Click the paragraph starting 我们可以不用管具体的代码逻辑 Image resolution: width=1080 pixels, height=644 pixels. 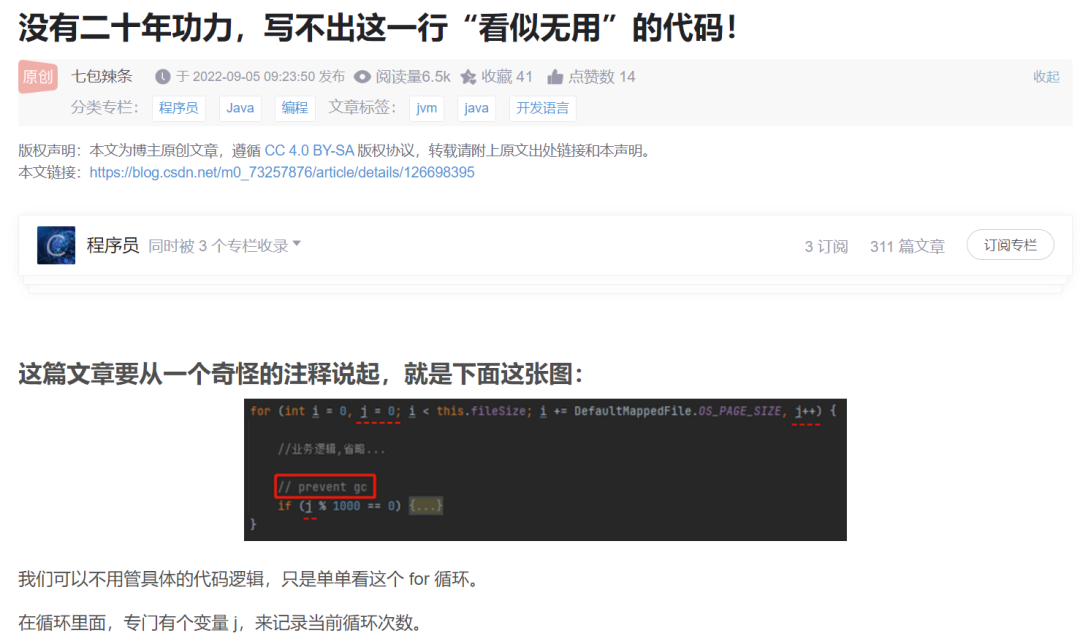coord(248,579)
